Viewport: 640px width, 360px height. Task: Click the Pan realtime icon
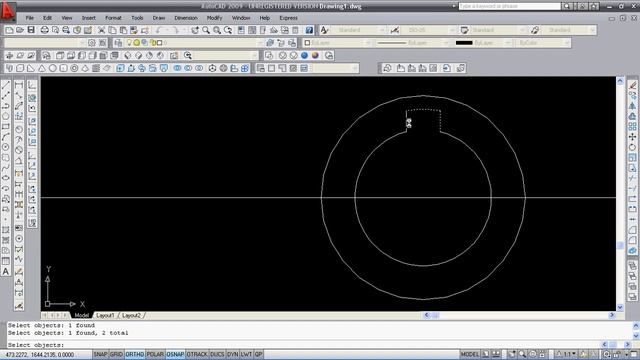coord(195,30)
